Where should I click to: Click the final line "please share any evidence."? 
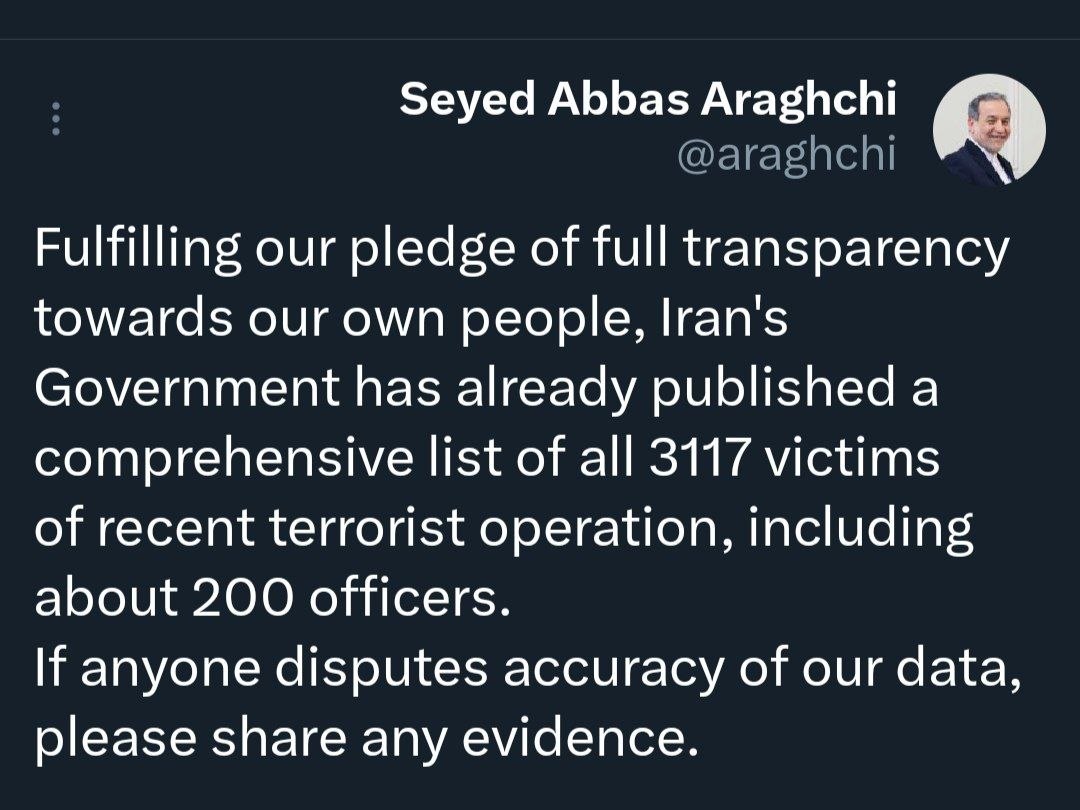click(364, 738)
